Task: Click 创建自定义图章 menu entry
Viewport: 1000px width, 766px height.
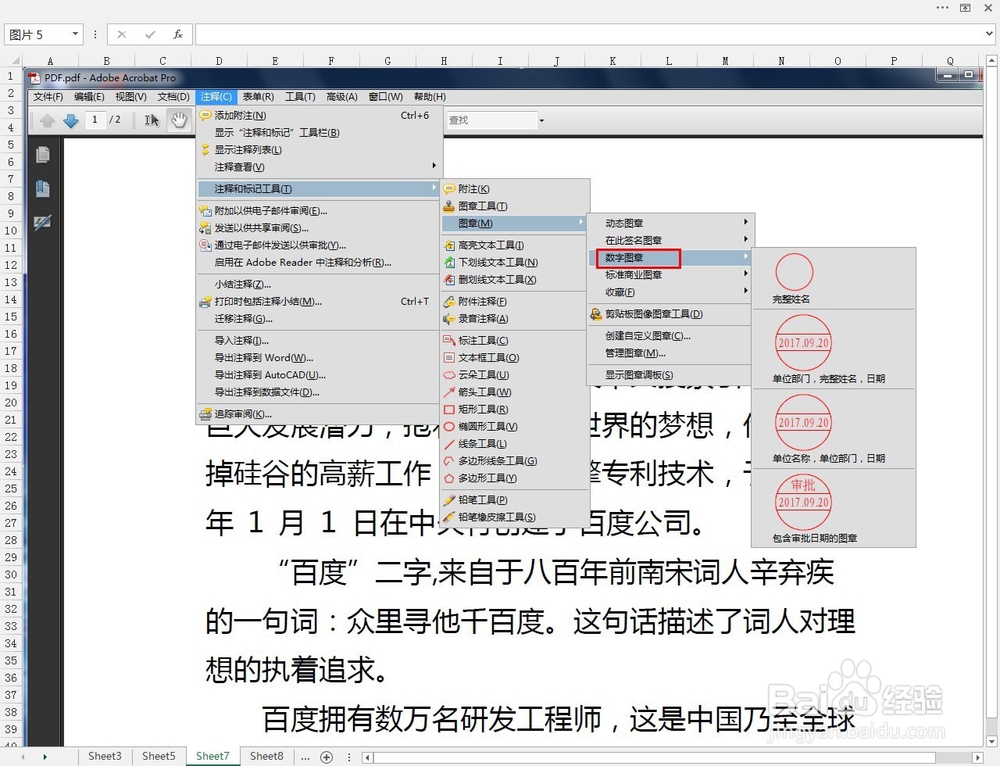Action: pyautogui.click(x=670, y=335)
